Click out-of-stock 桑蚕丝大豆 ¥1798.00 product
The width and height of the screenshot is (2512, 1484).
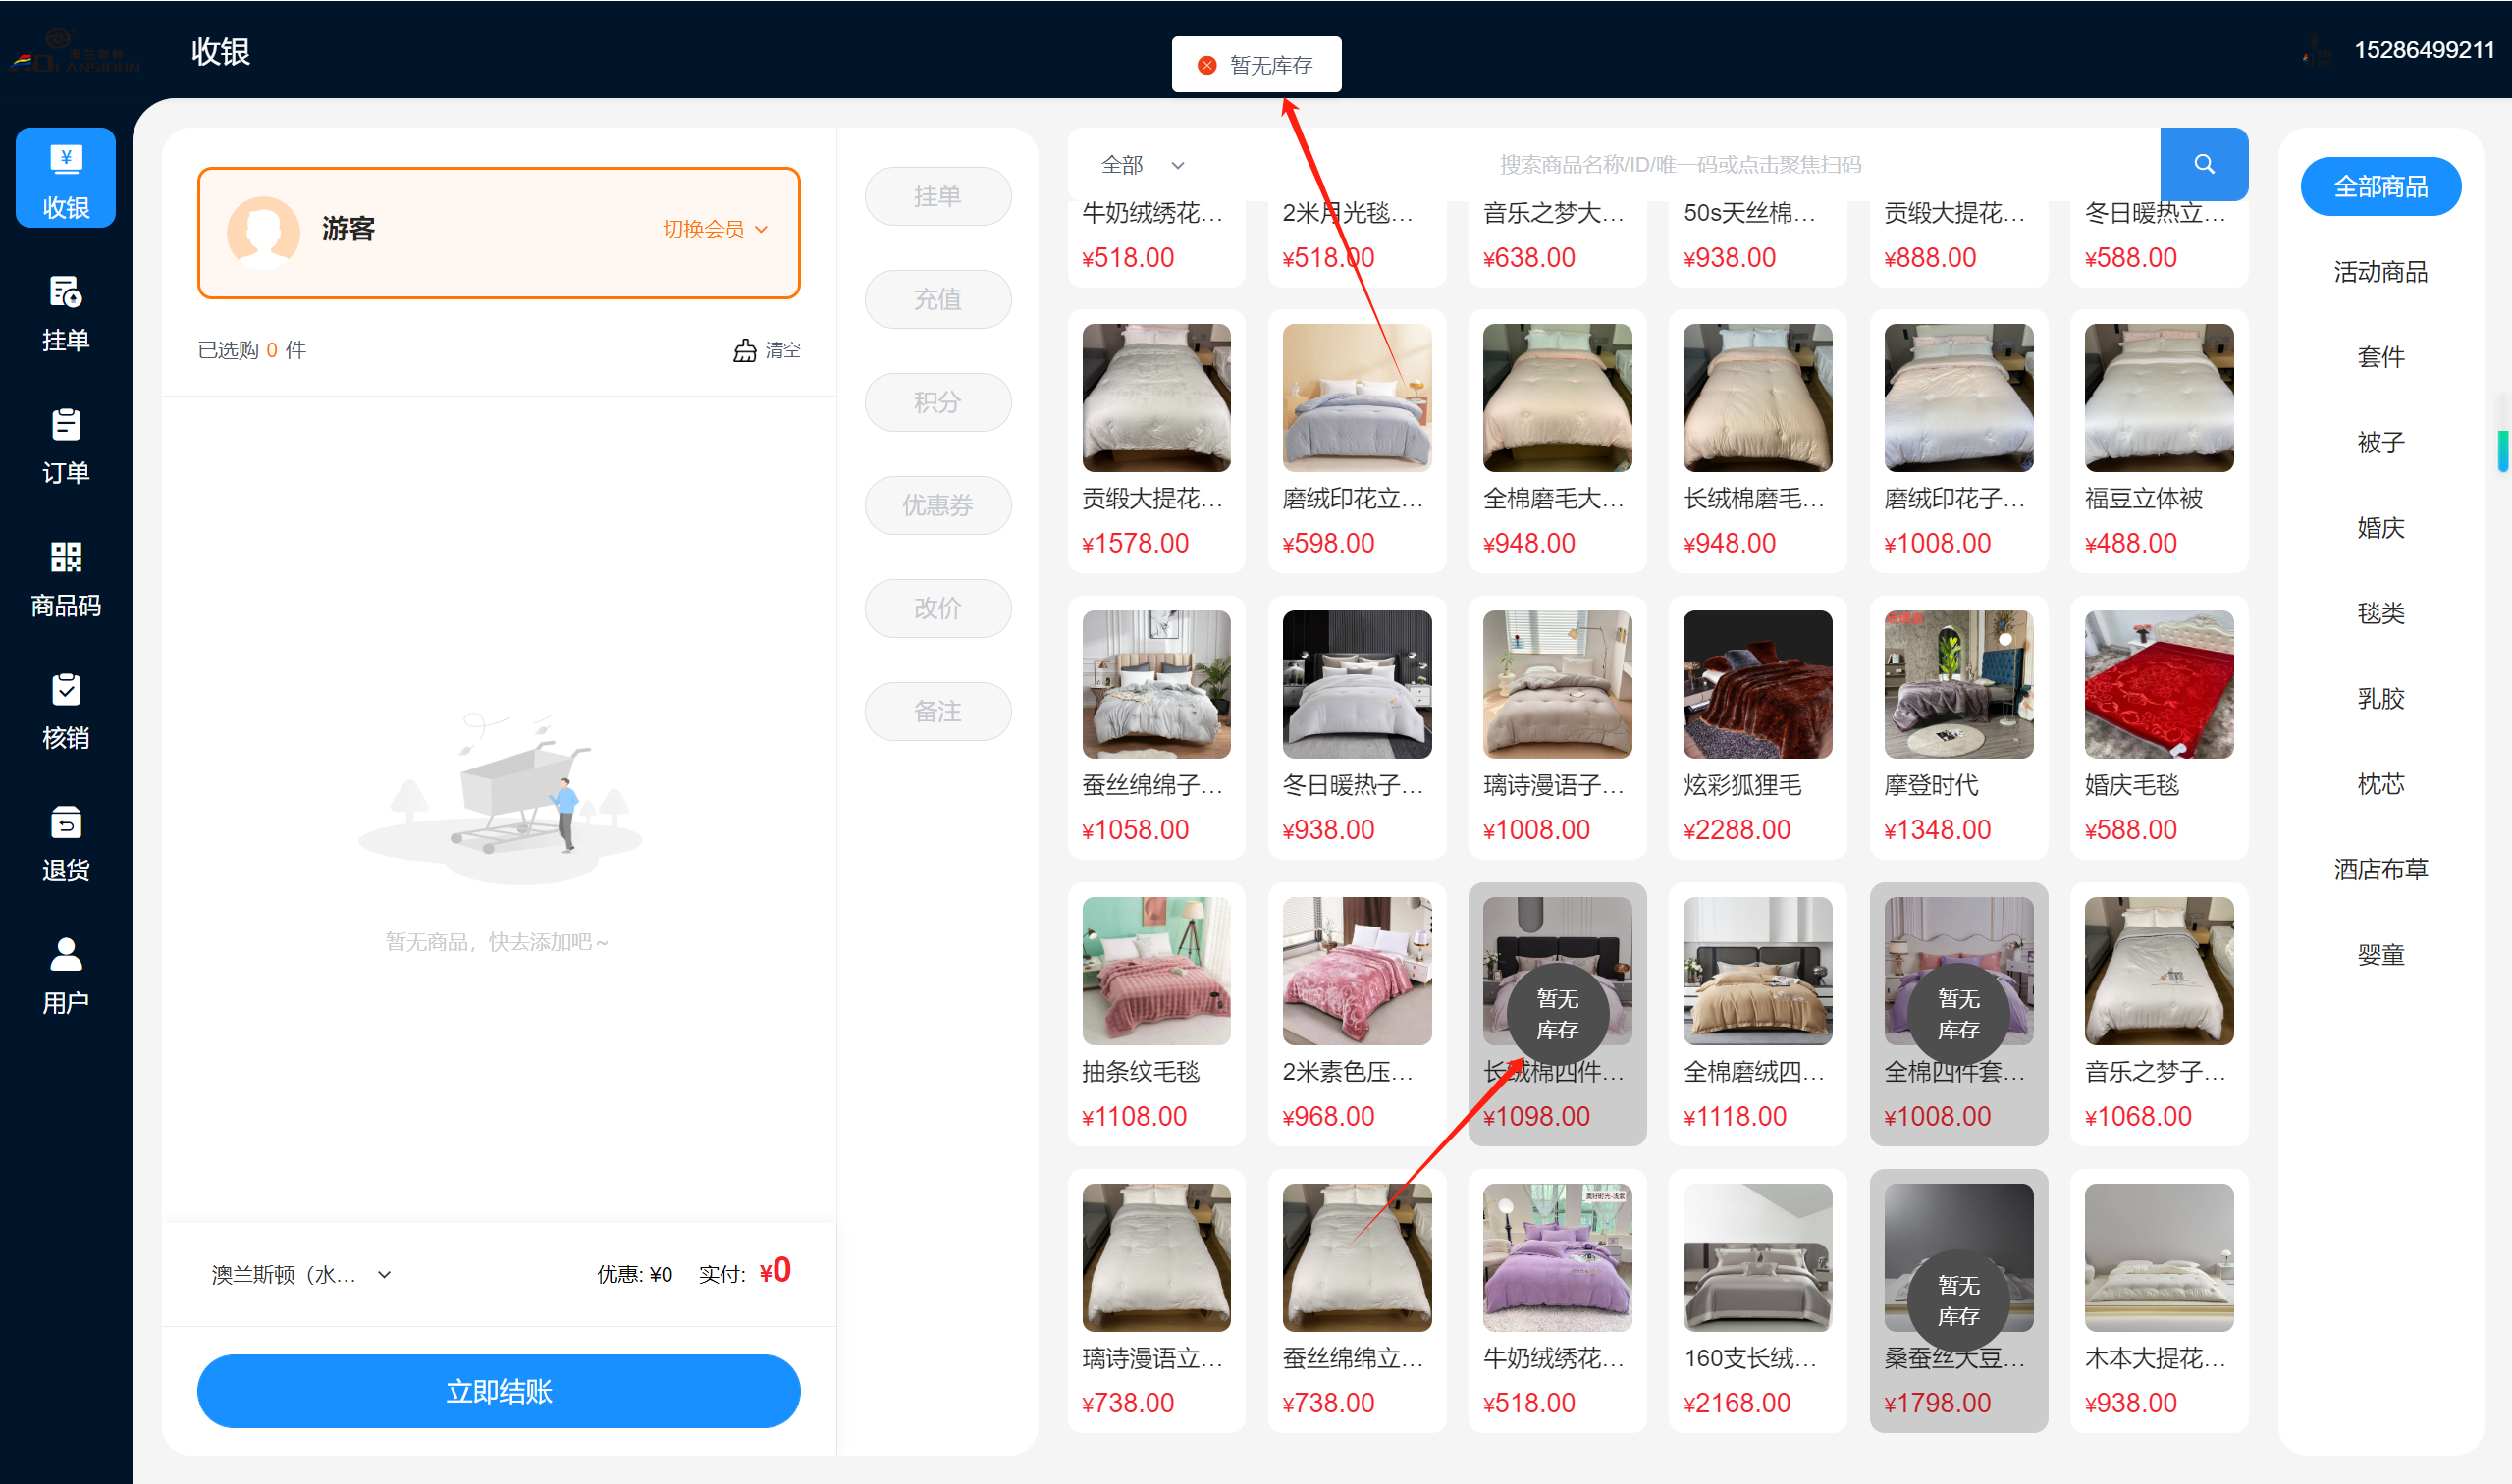1958,1300
